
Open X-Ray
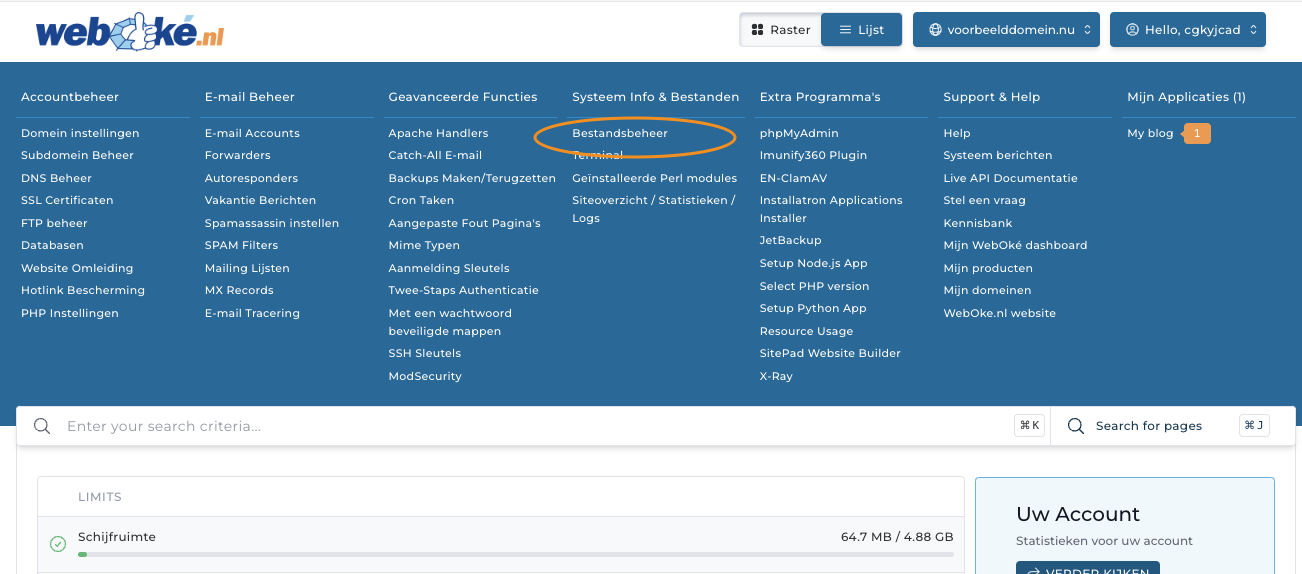(776, 376)
